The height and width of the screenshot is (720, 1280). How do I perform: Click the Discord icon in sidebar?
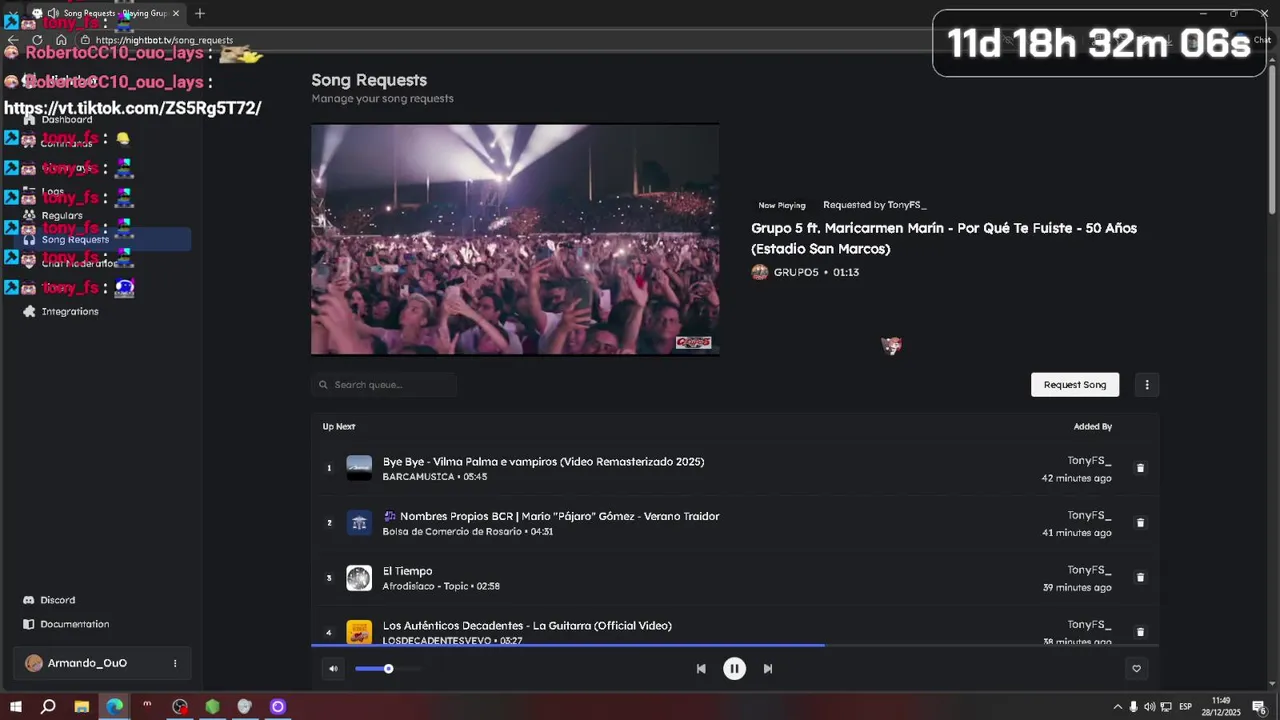point(28,600)
